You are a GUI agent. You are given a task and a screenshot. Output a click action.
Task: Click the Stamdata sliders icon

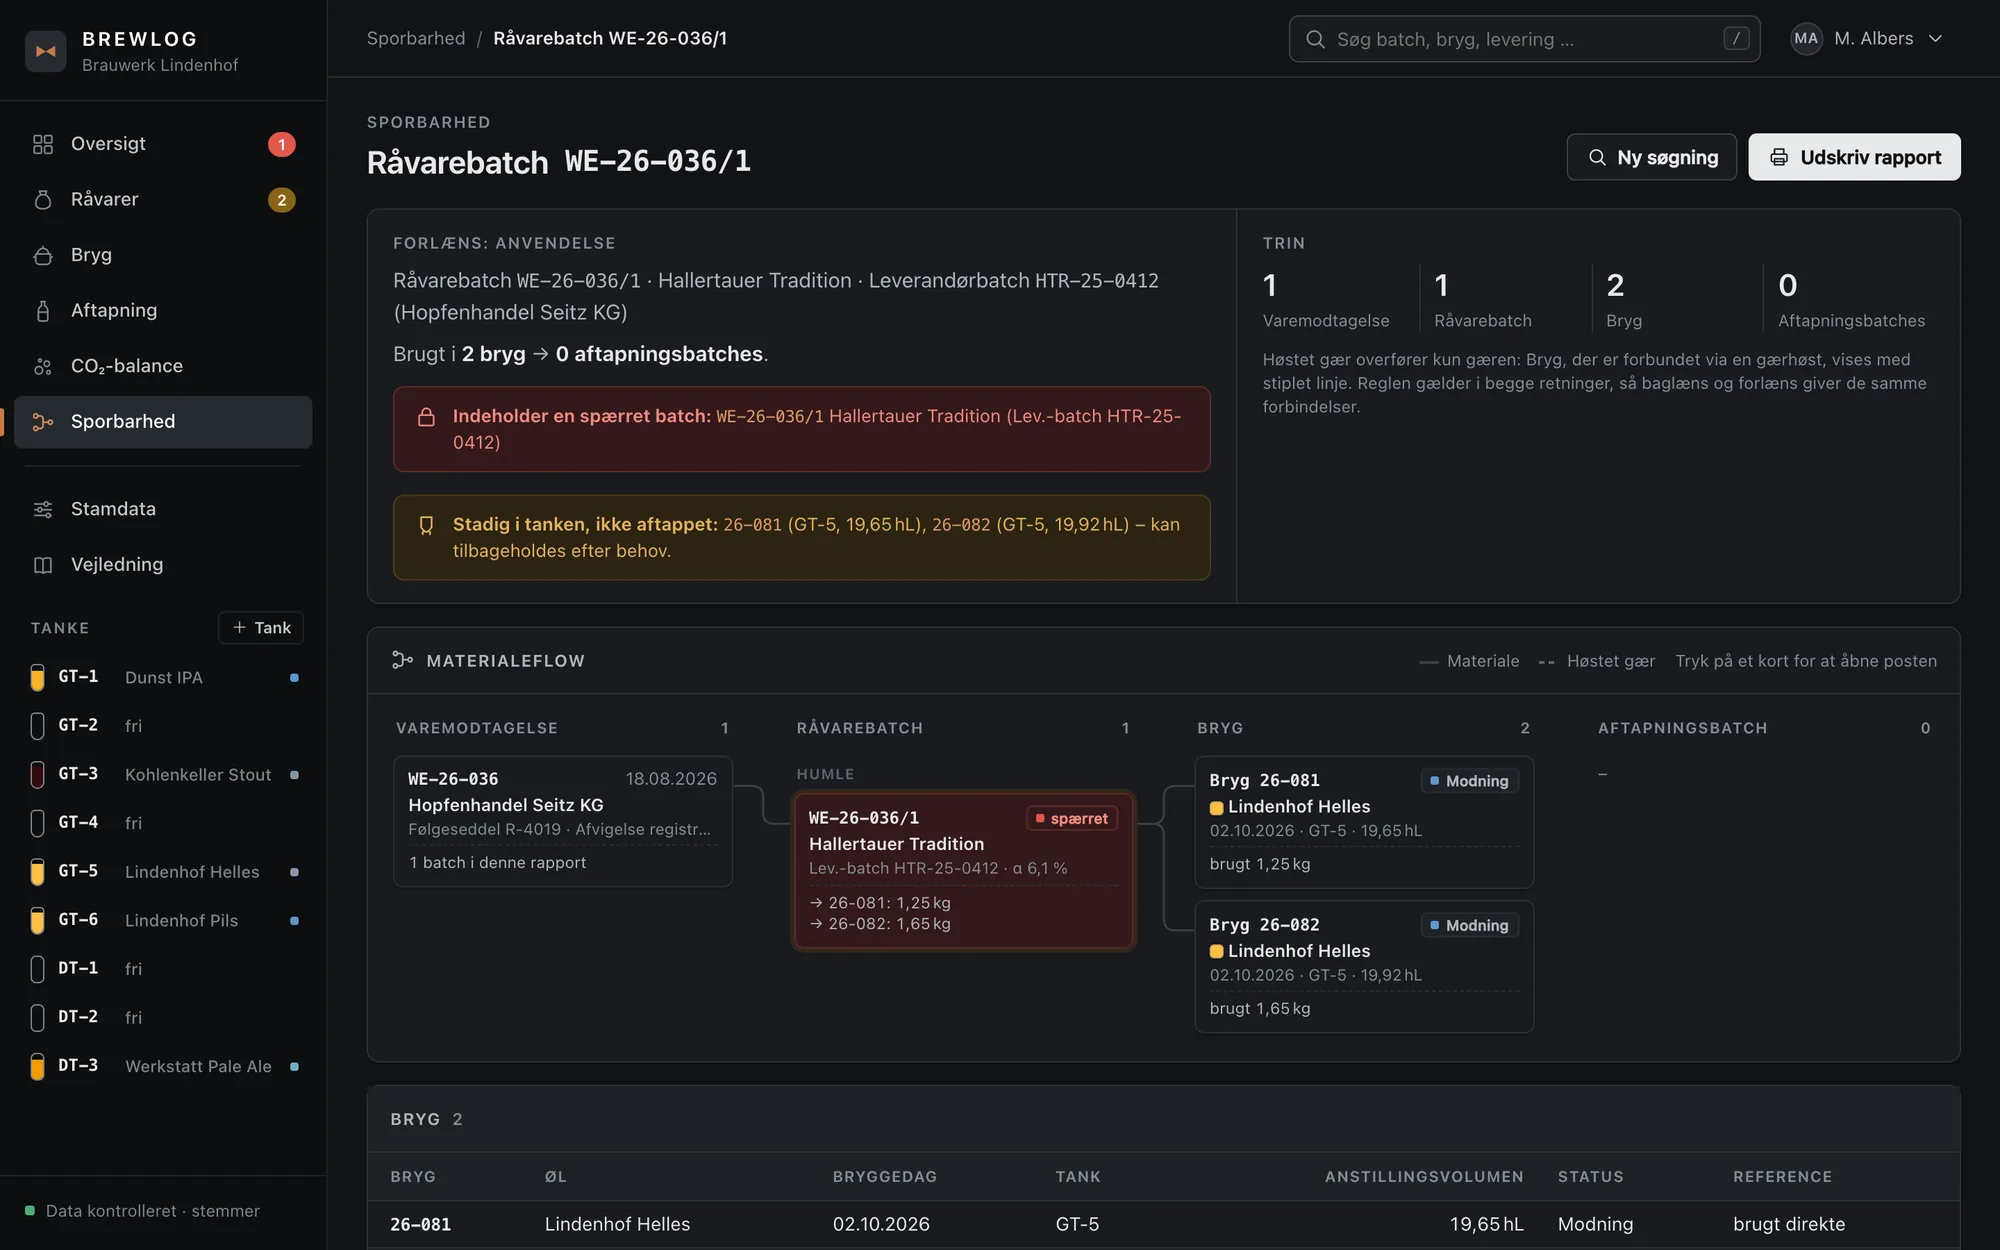[x=43, y=509]
